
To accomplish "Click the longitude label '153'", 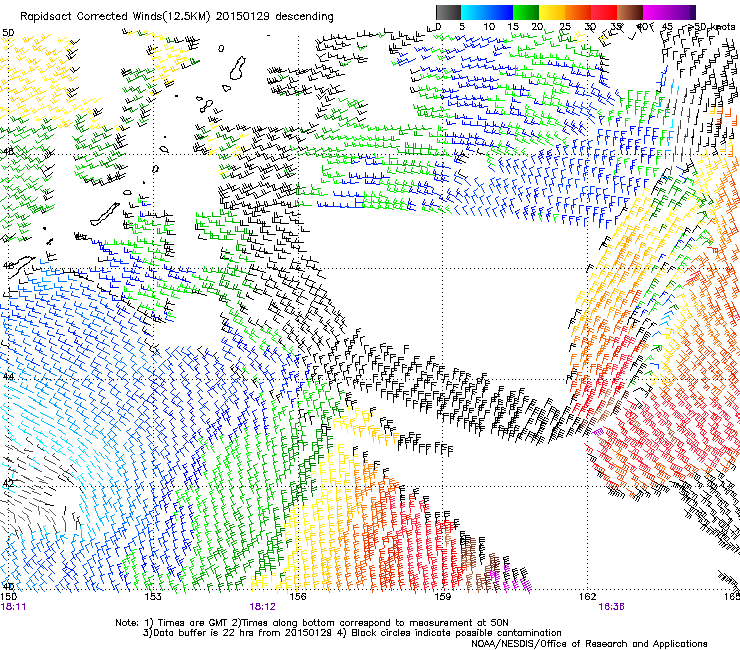I will tap(152, 597).
